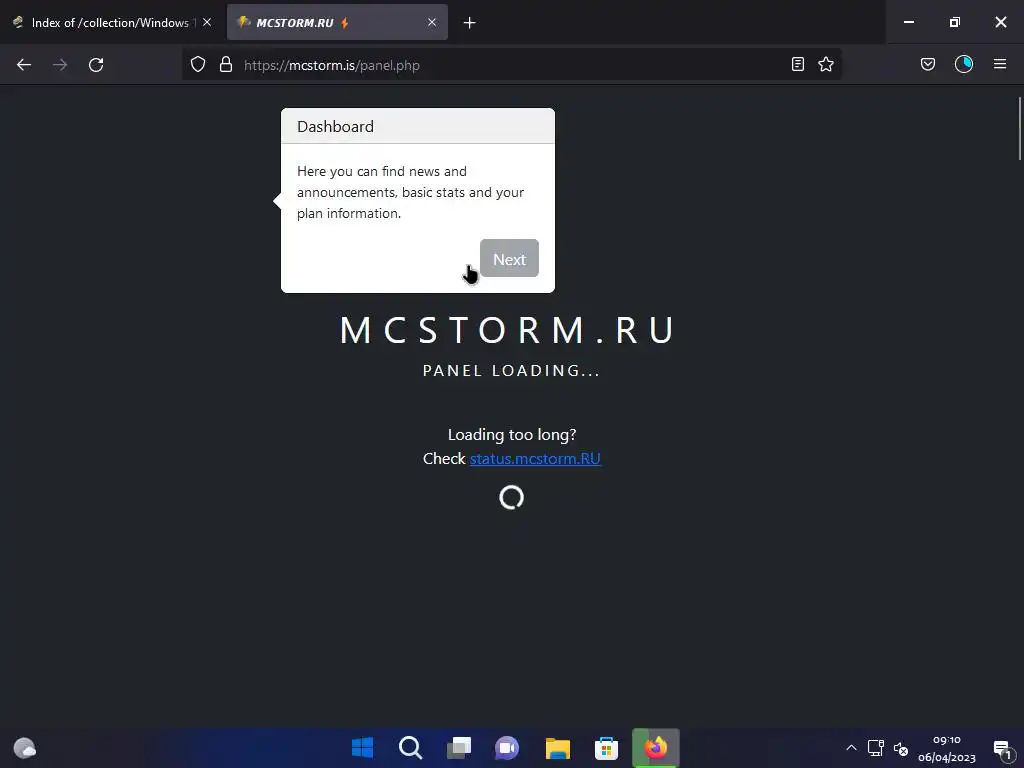The image size is (1024, 768).
Task: Open tracking protection shield icon
Action: 198,65
